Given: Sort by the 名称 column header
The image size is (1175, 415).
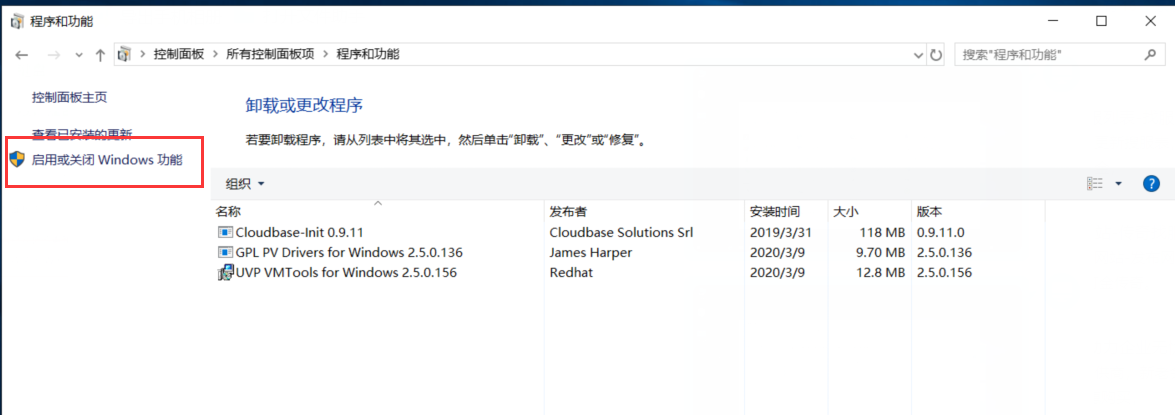Looking at the screenshot, I should point(378,211).
